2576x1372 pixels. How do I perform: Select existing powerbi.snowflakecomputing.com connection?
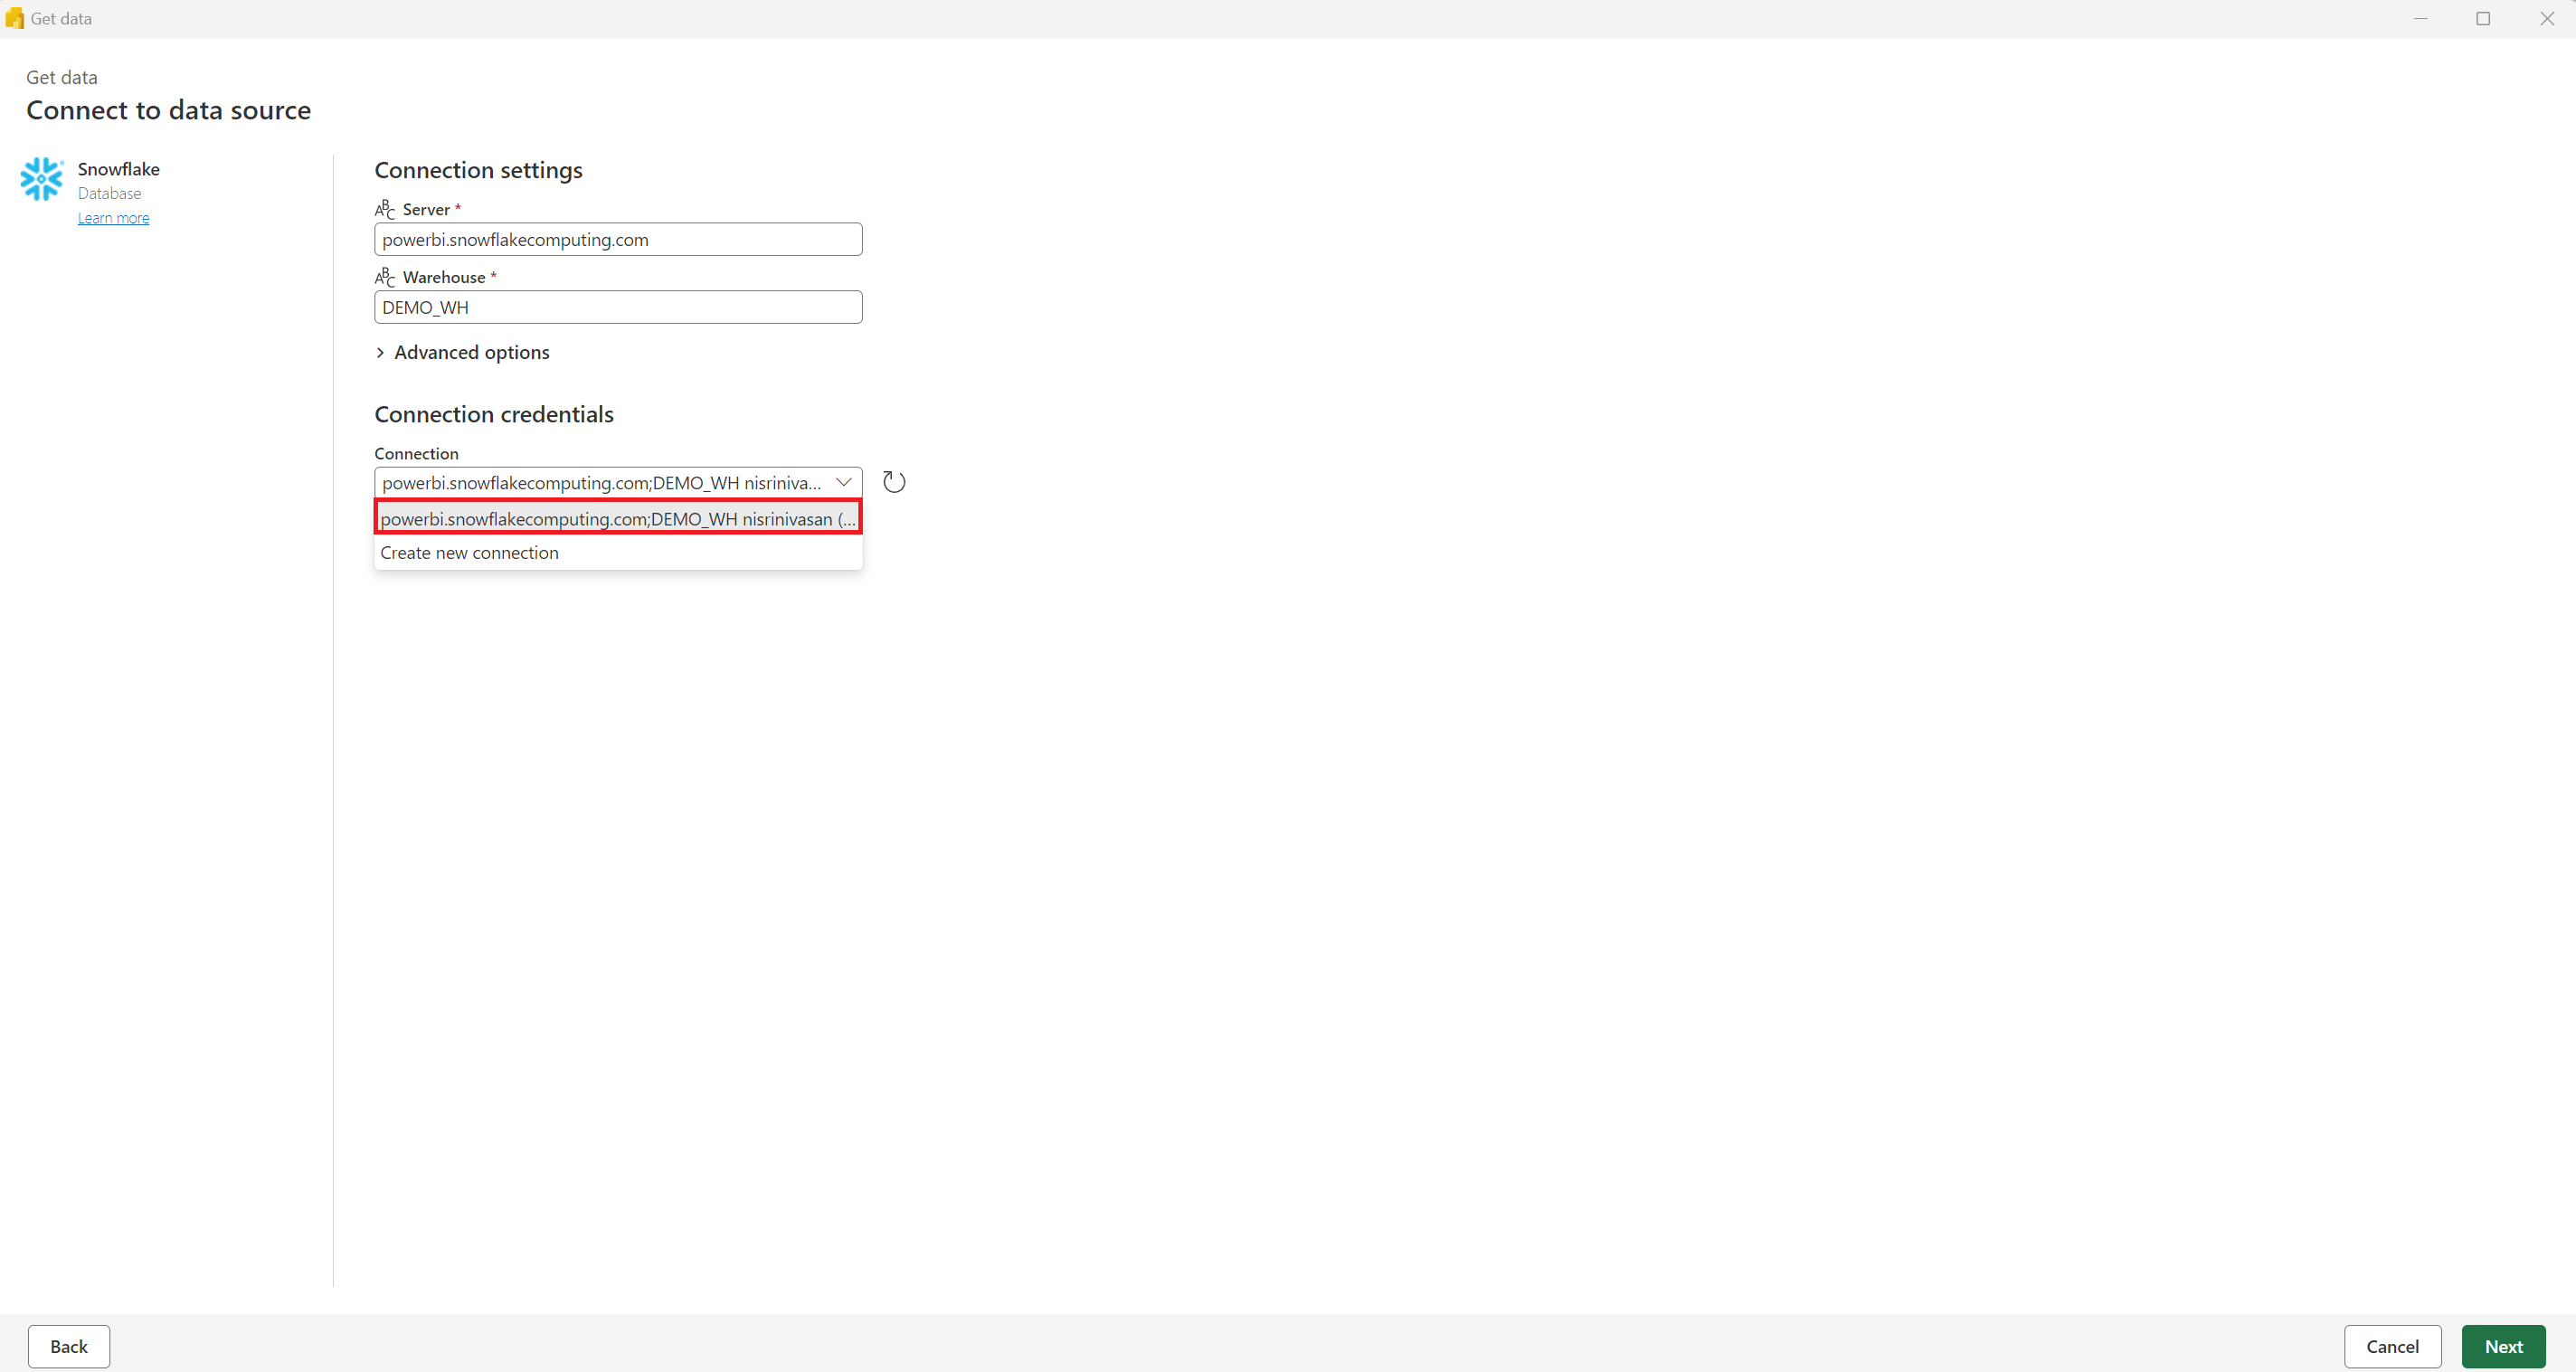(x=617, y=518)
